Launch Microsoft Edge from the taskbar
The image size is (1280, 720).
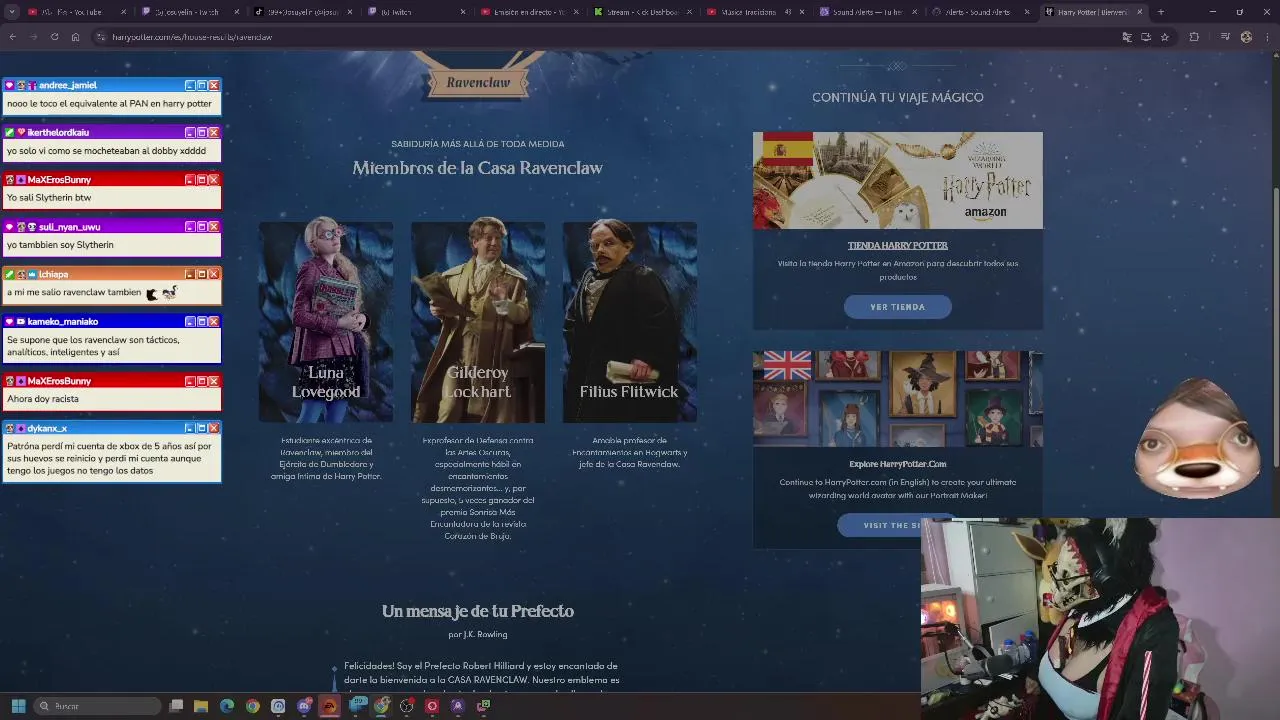[227, 706]
